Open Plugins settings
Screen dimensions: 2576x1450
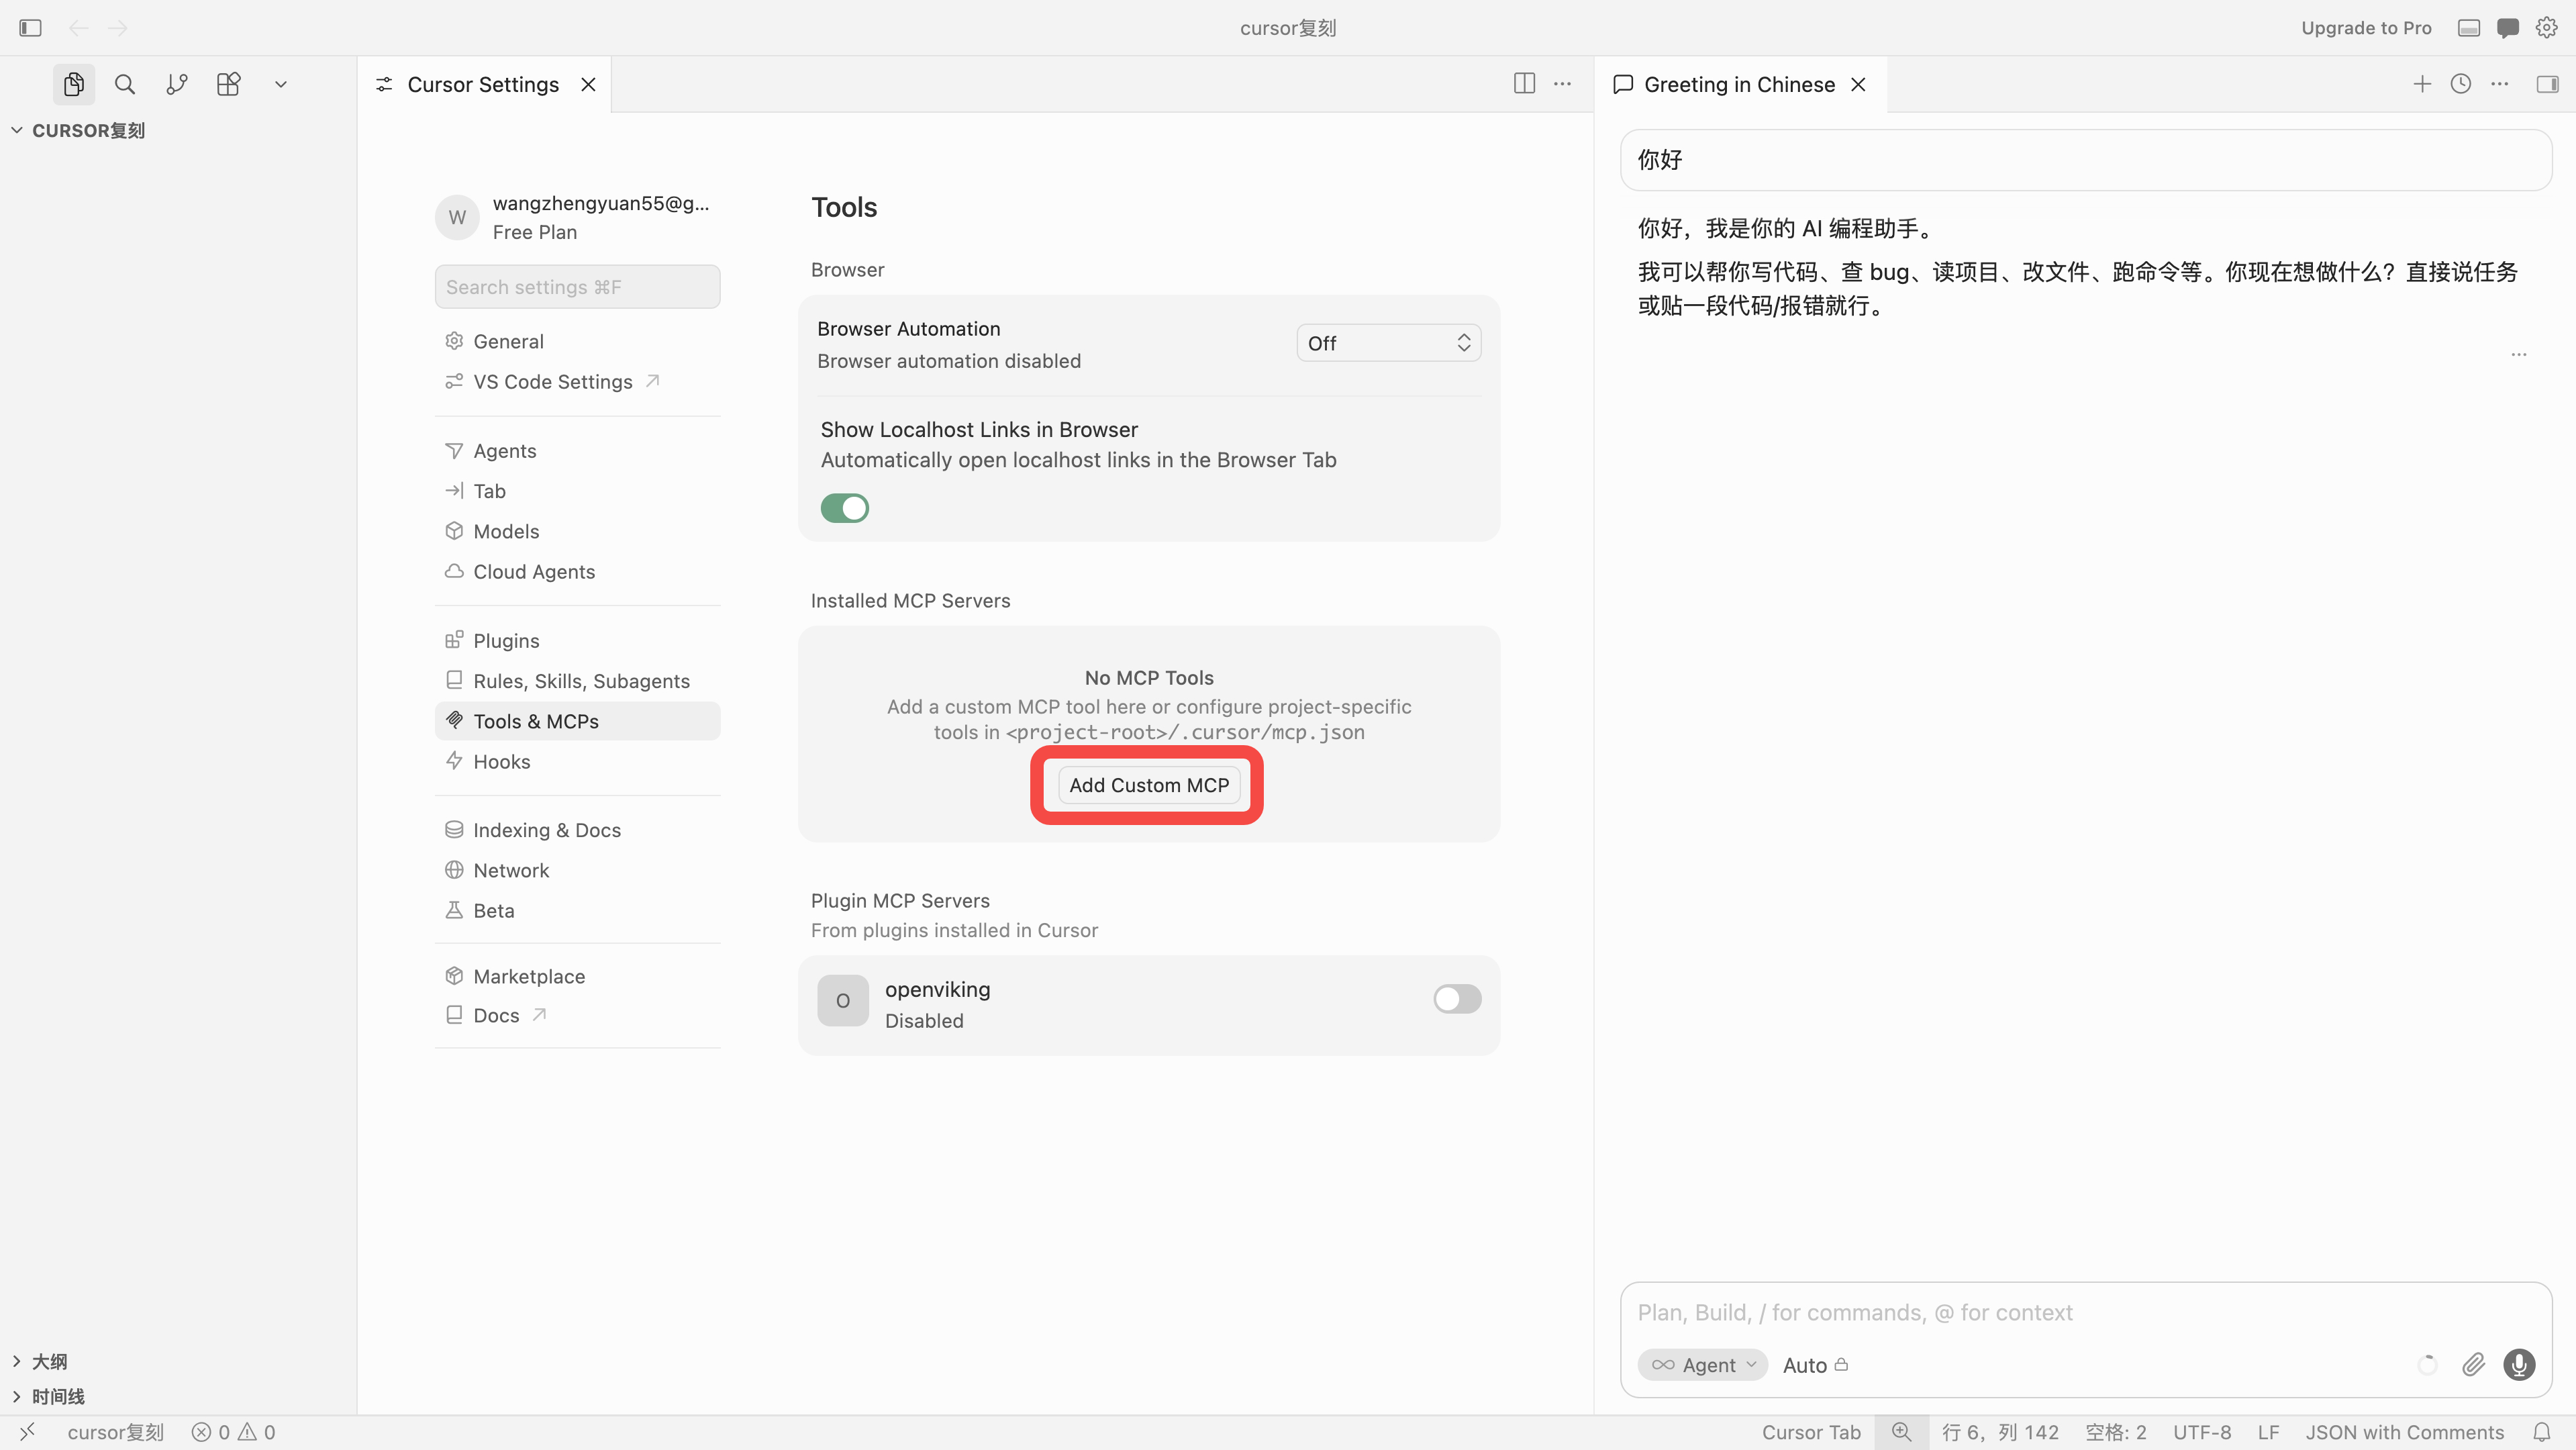click(577, 640)
